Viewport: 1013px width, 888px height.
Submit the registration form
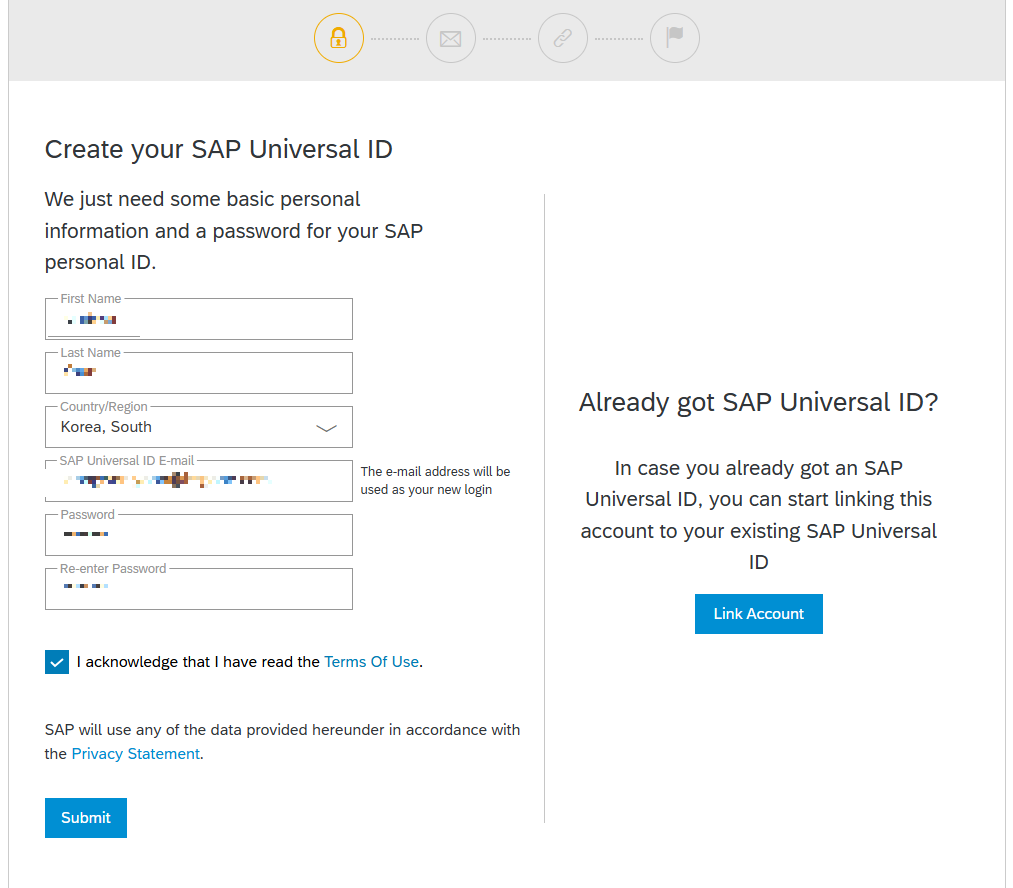click(x=86, y=818)
